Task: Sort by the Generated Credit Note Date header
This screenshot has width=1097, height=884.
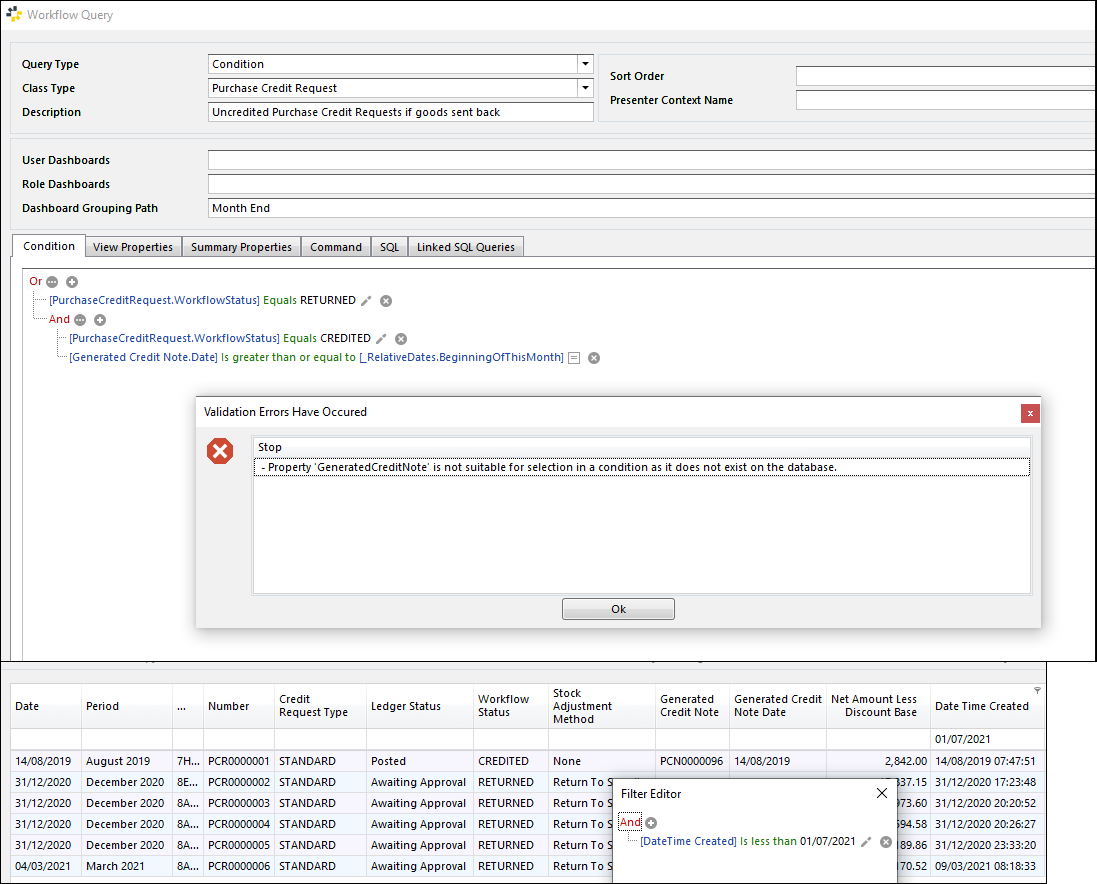Action: 777,706
